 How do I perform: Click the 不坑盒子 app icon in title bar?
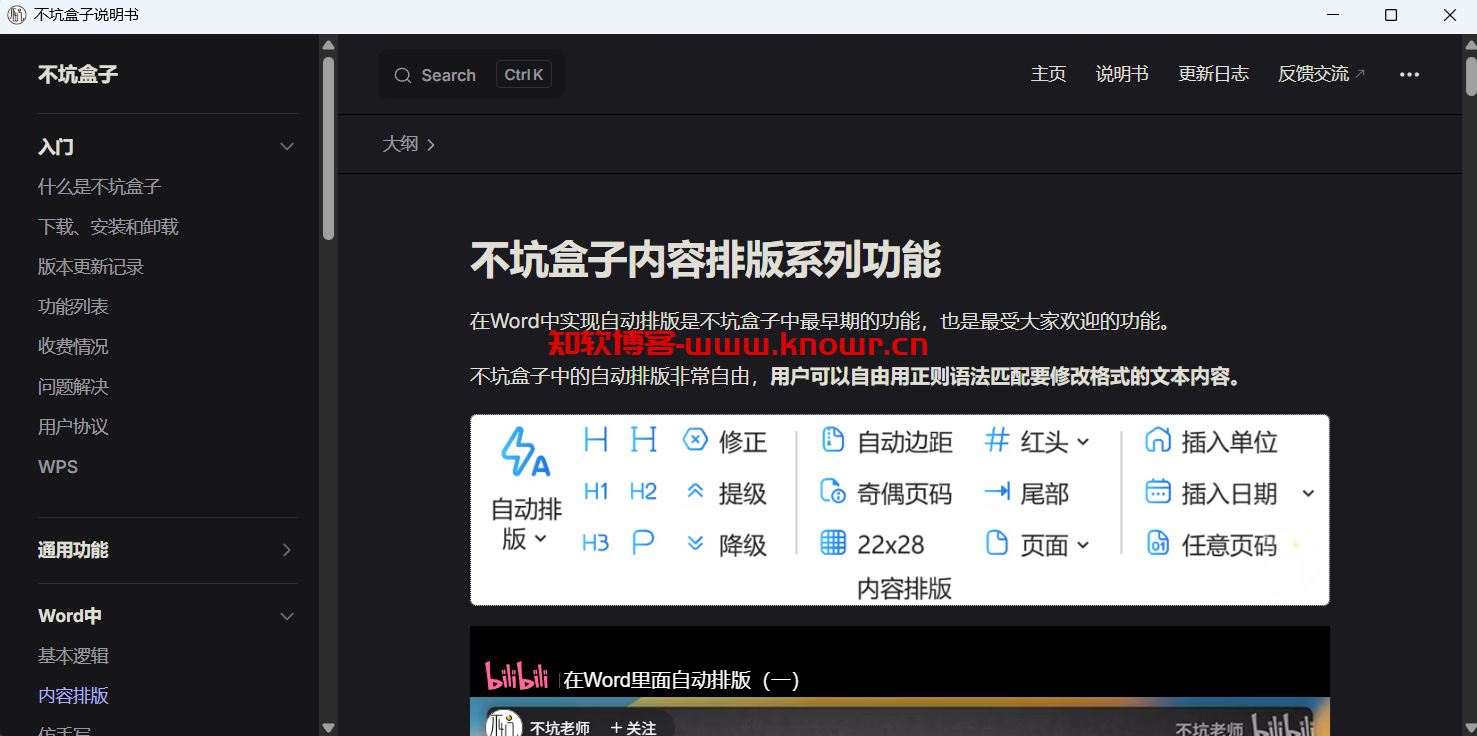16,15
